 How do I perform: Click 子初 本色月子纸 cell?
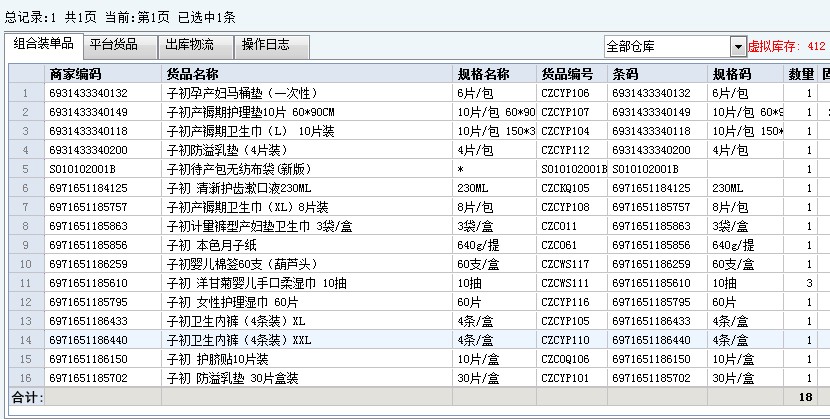pos(306,245)
